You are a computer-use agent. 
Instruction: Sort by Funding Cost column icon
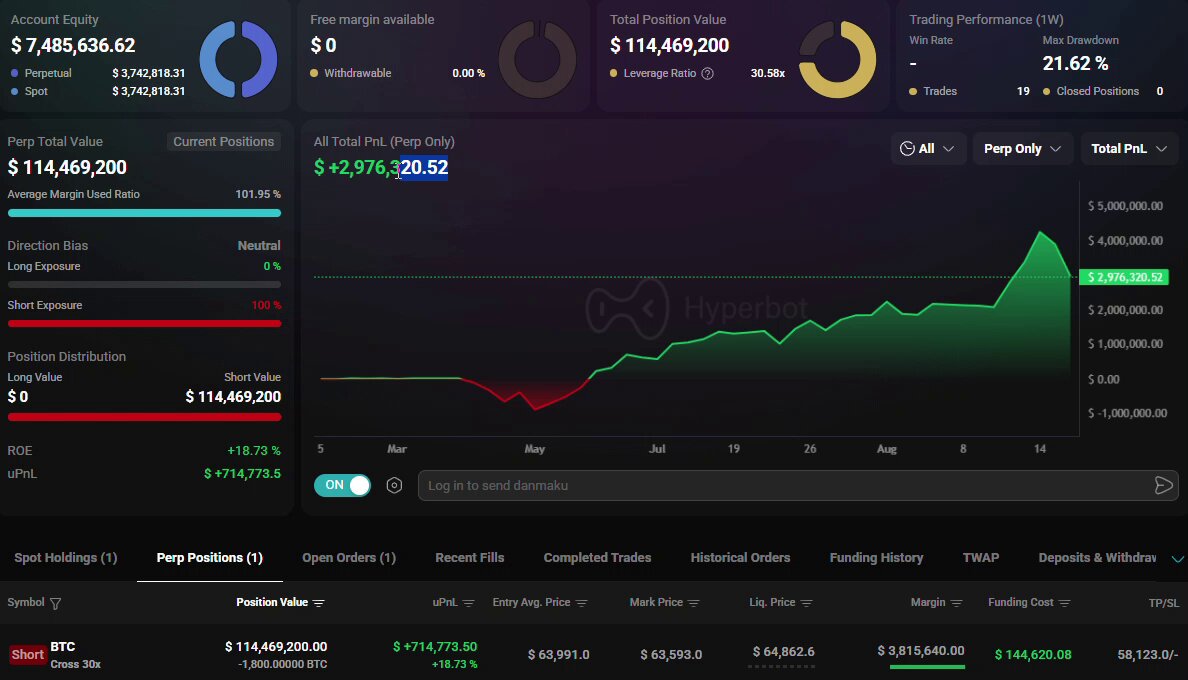tap(1065, 603)
